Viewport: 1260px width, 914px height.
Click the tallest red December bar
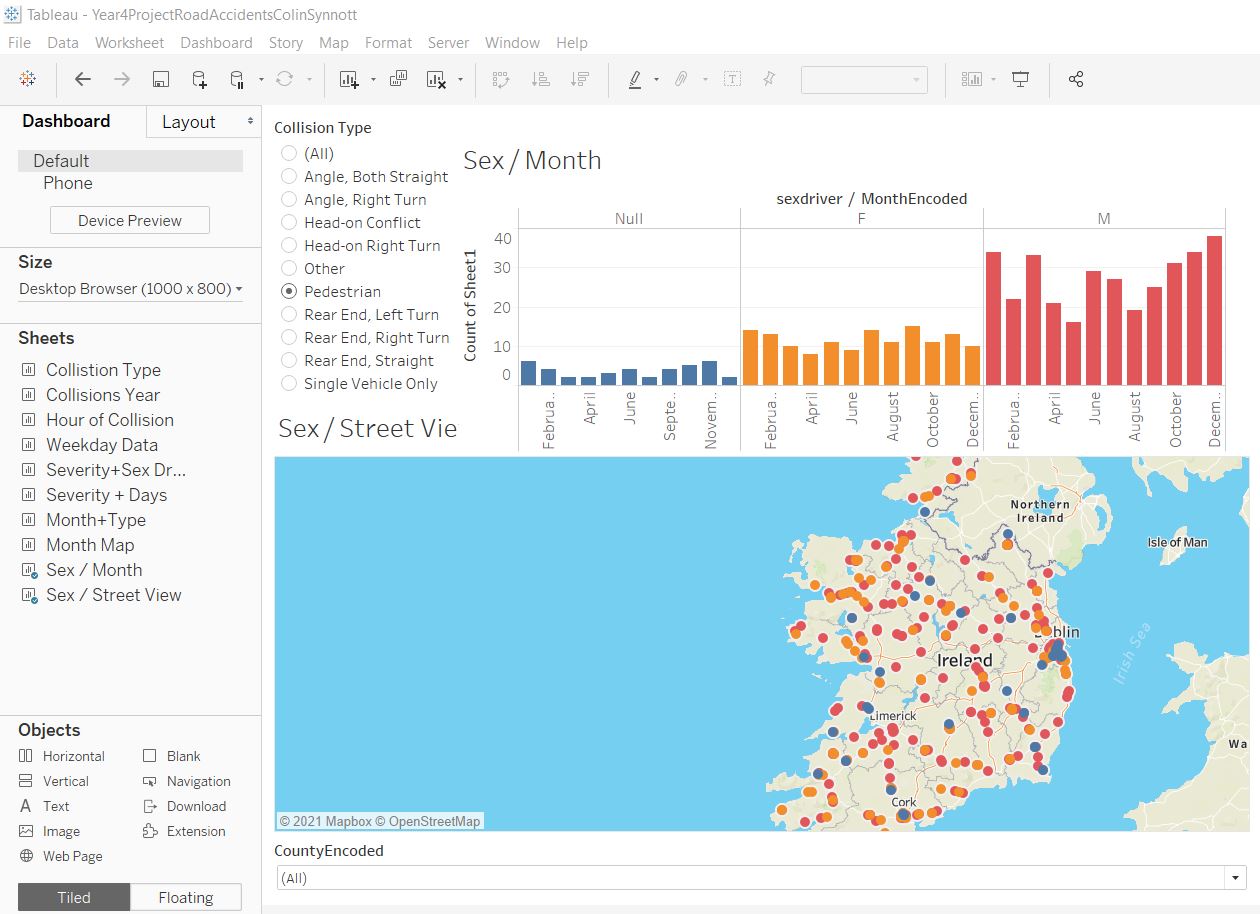click(1214, 310)
